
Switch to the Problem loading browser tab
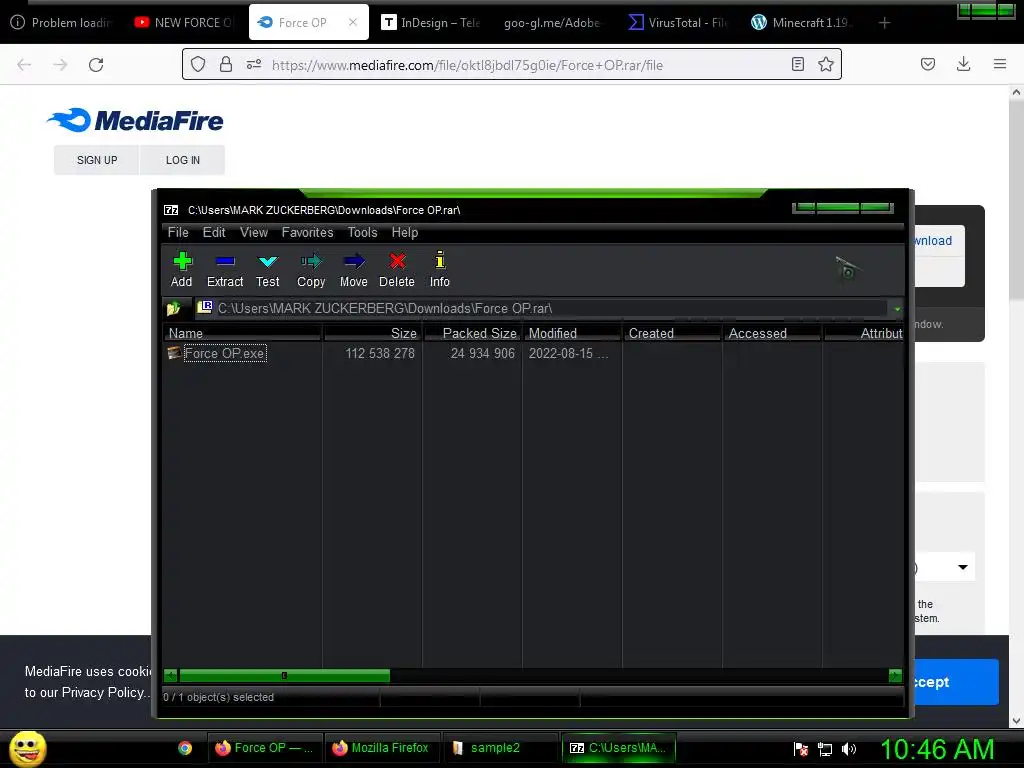coord(62,23)
